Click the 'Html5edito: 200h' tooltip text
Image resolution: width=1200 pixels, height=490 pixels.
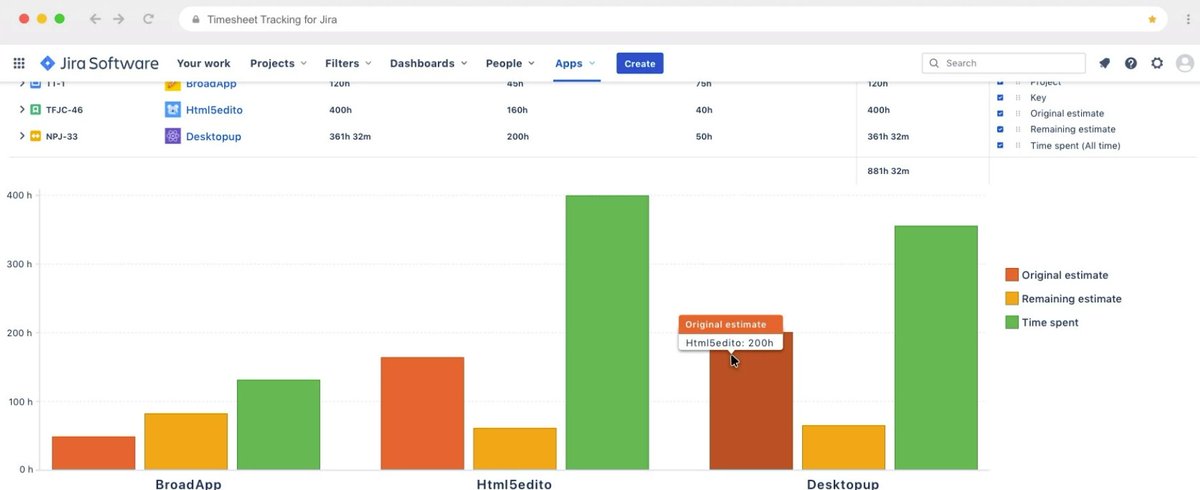pos(730,342)
